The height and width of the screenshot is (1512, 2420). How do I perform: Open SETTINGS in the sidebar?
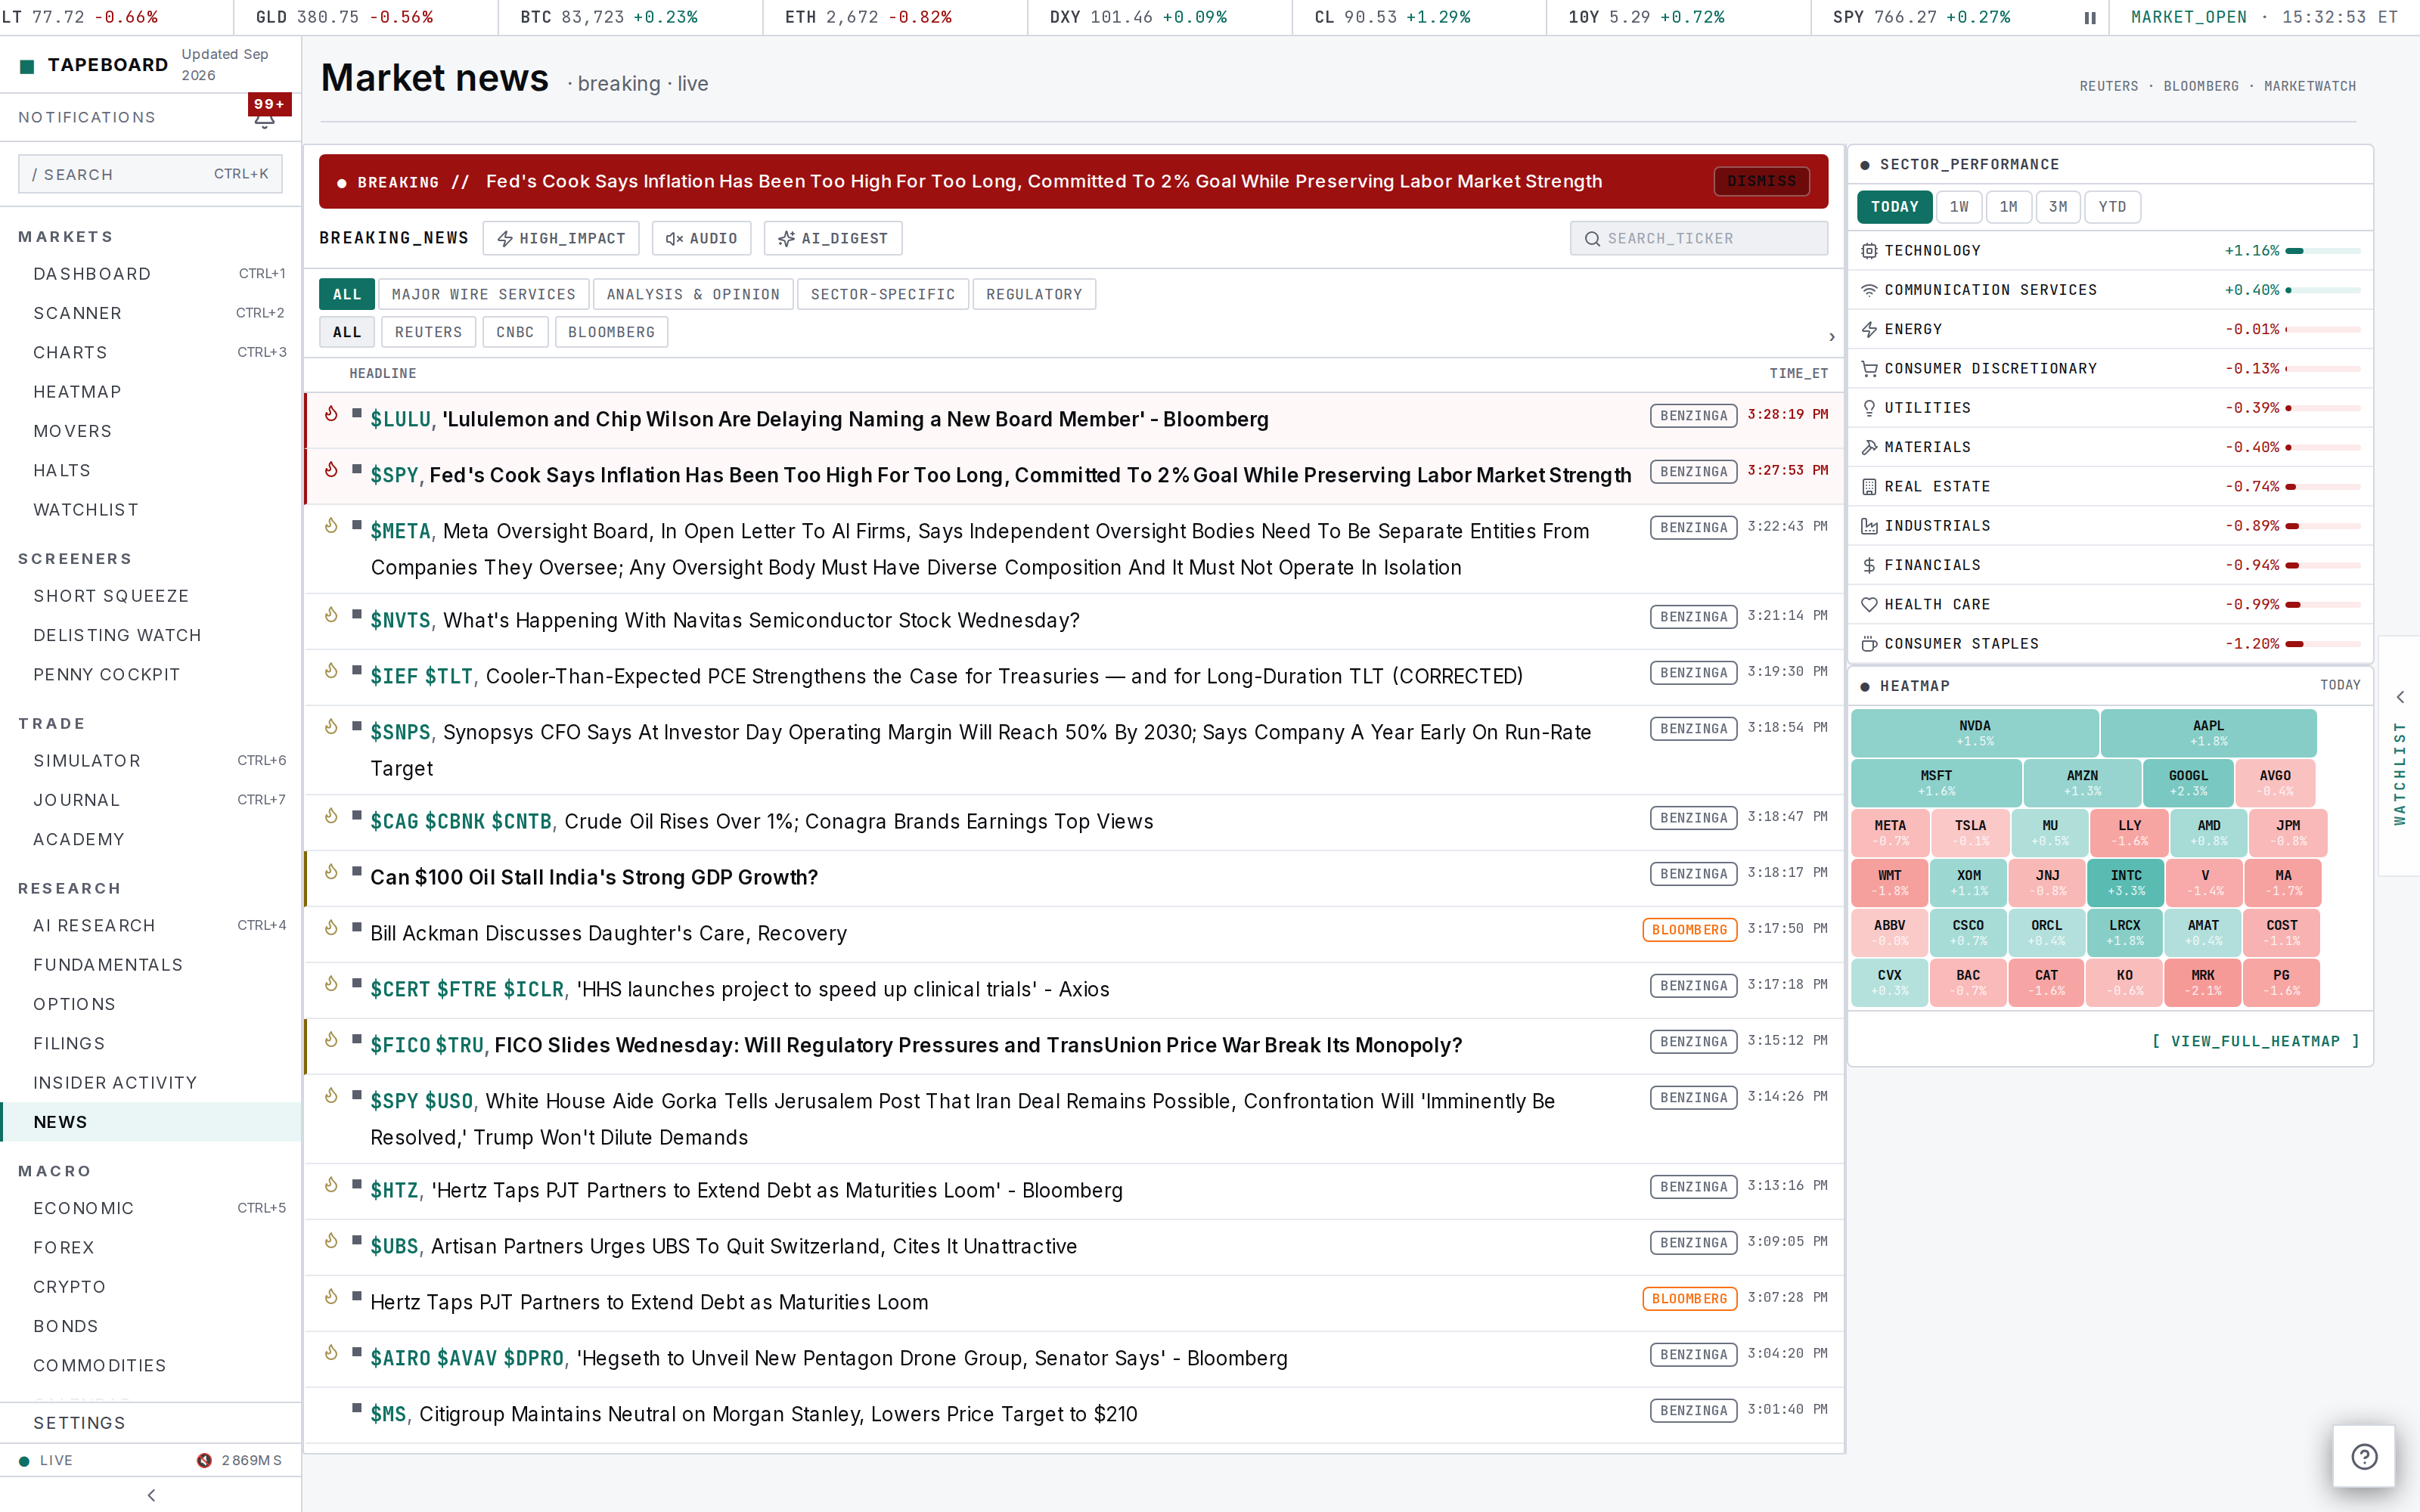[x=151, y=1423]
